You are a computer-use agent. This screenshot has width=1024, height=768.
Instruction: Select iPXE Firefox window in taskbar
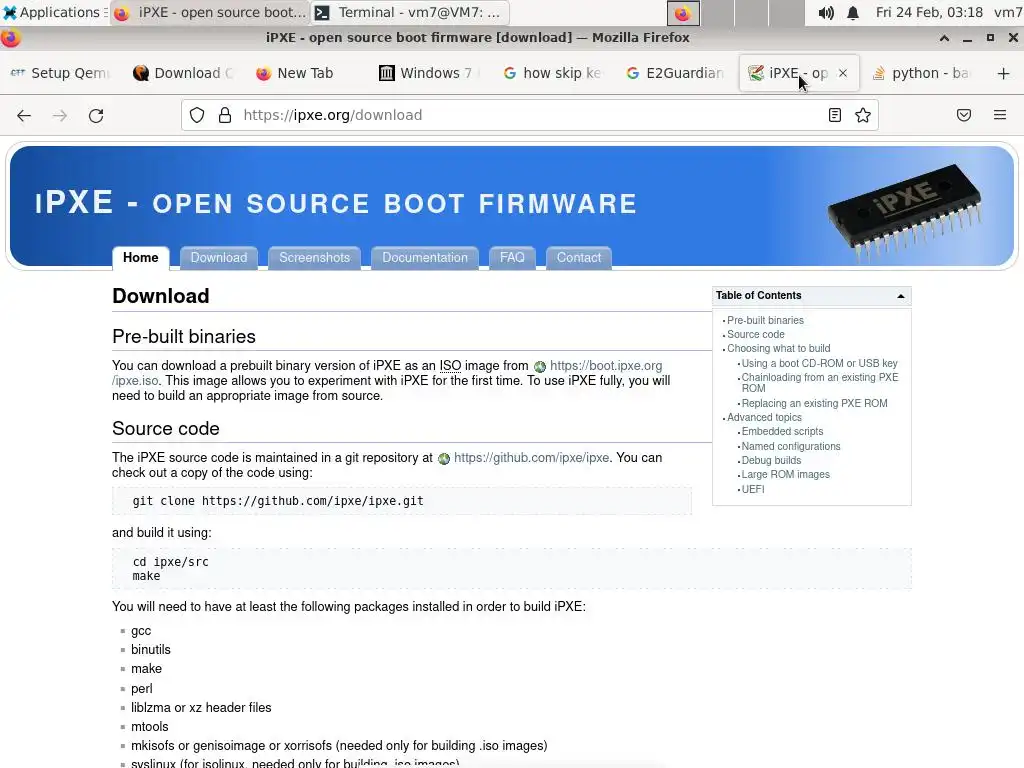(x=210, y=12)
